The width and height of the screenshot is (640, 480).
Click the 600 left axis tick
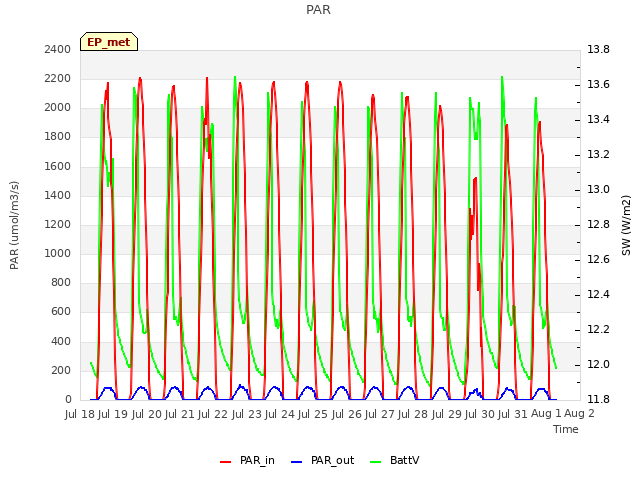pos(61,312)
